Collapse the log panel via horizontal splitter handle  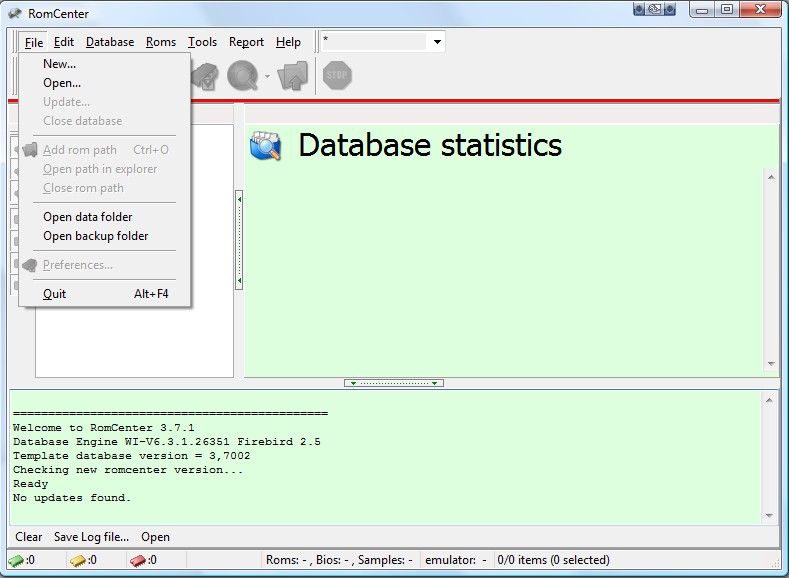393,383
